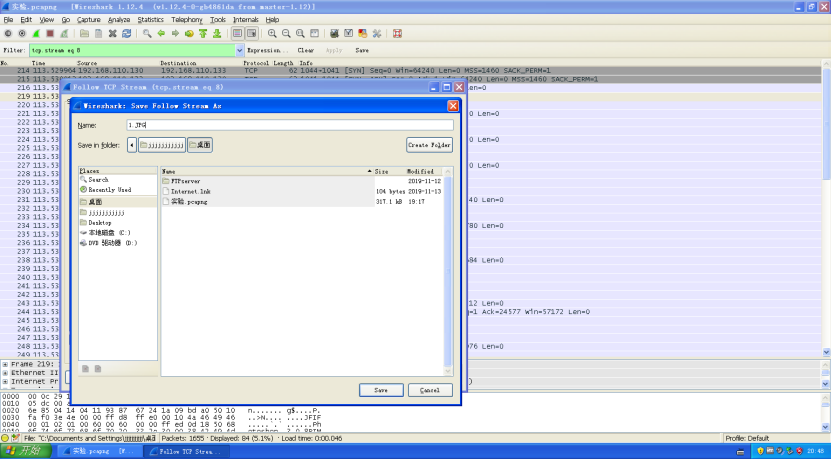Viewport: 831px width, 460px height.
Task: Select Recently Used in Places
Action: click(118, 190)
